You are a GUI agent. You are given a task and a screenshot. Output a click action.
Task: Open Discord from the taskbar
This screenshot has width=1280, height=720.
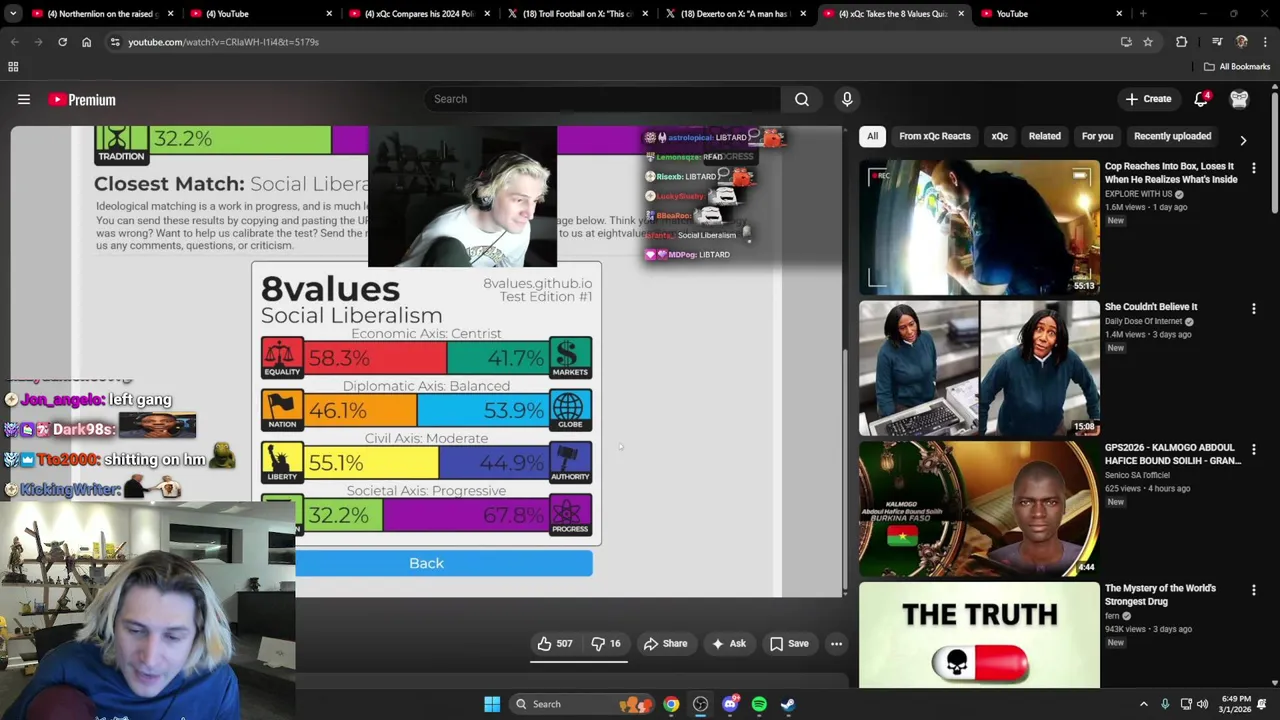pos(730,704)
